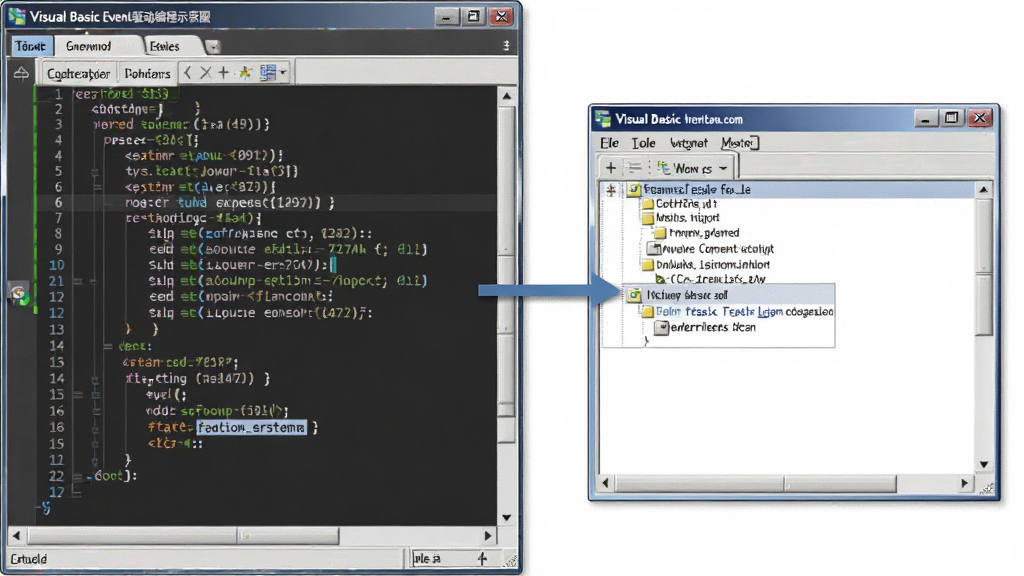
Task: Toggle the fold marker on code line 22
Action: click(78, 476)
